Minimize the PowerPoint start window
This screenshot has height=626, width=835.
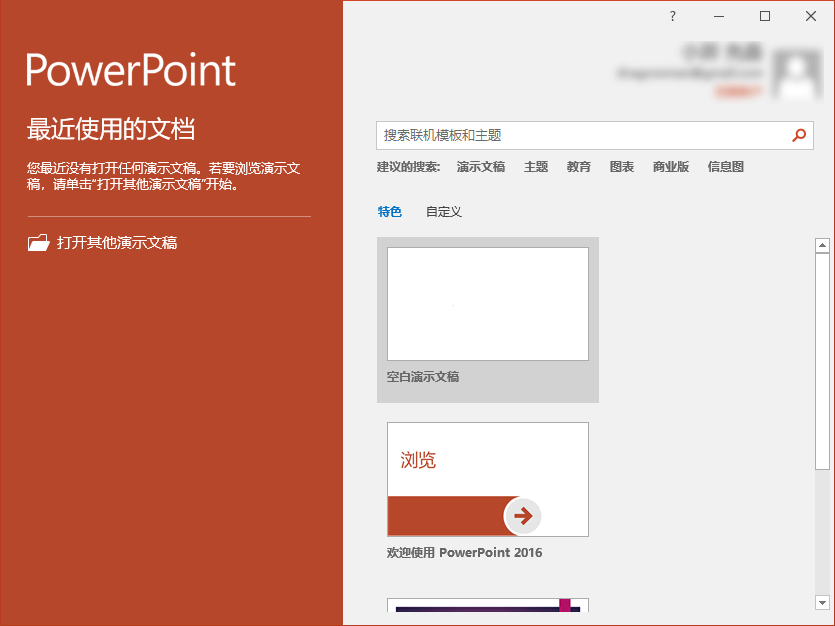719,16
